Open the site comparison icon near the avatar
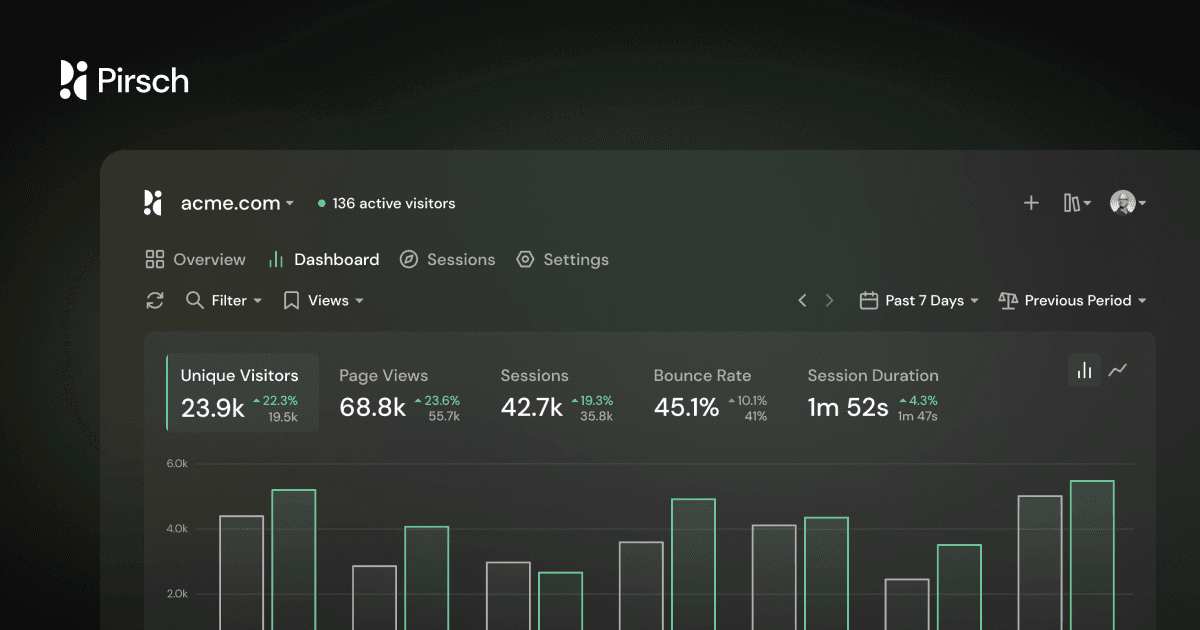The width and height of the screenshot is (1200, 630). click(1074, 202)
